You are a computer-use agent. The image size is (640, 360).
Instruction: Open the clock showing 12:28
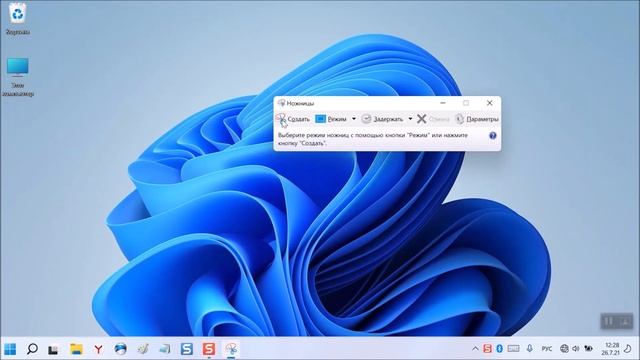(610, 349)
